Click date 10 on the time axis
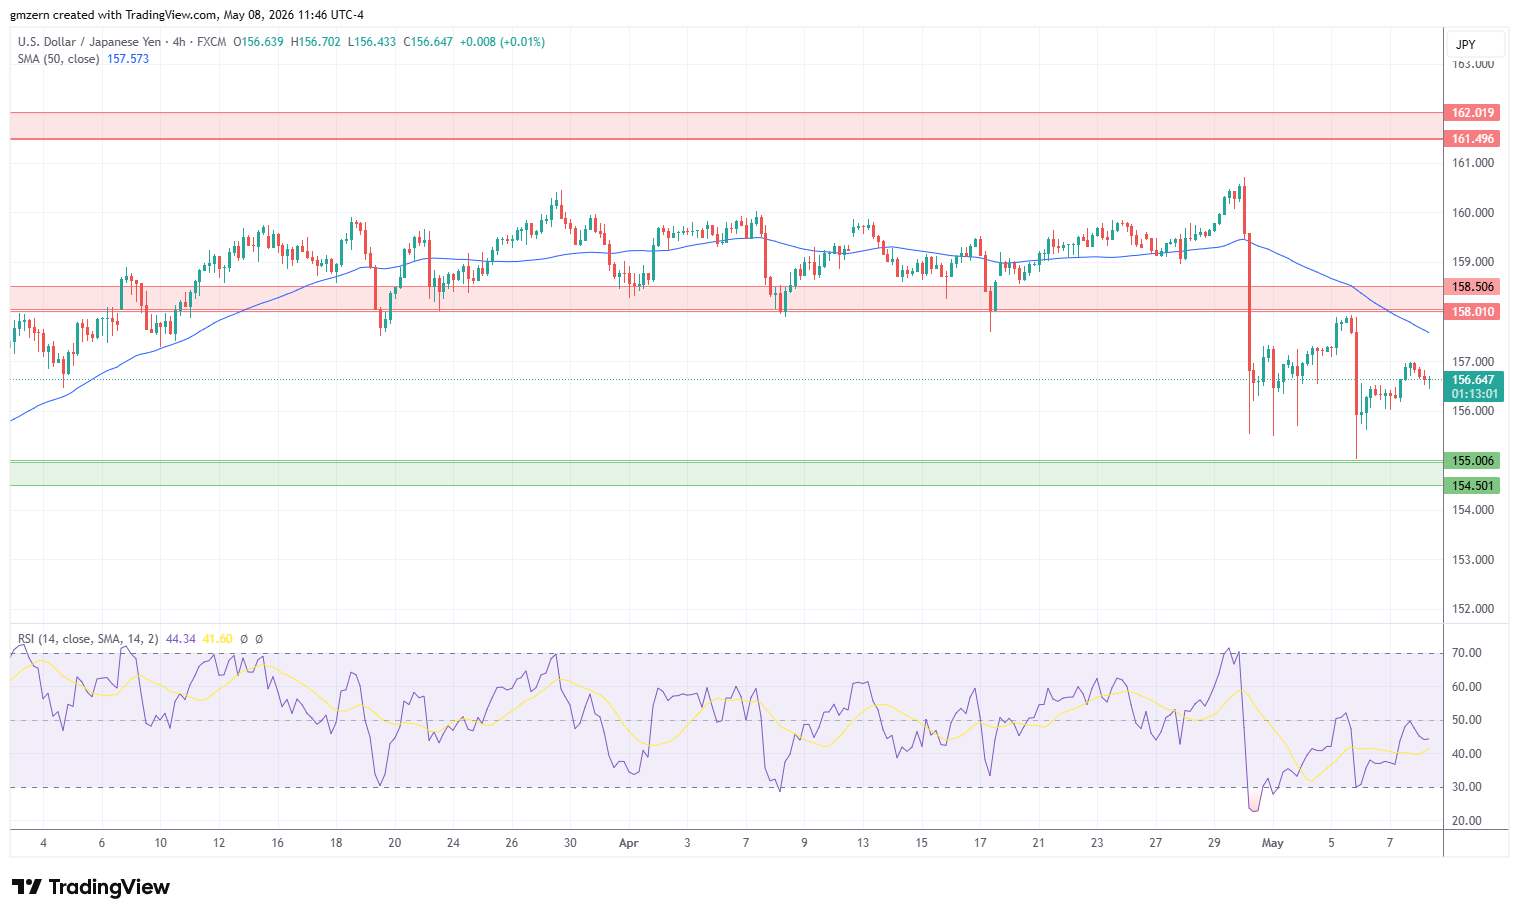1519x917 pixels. point(160,843)
